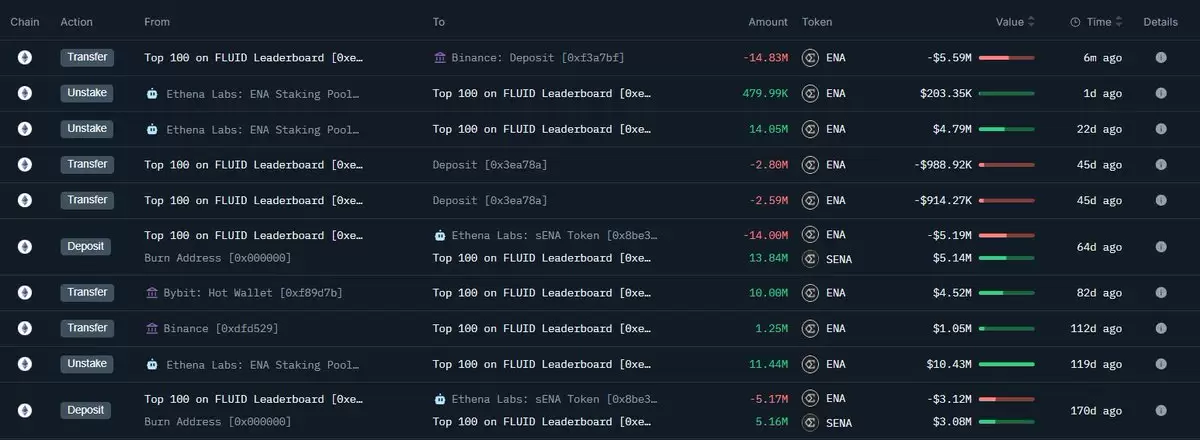The image size is (1200, 440).
Task: Click bank icon beside Binance: Deposit
Action: click(440, 58)
